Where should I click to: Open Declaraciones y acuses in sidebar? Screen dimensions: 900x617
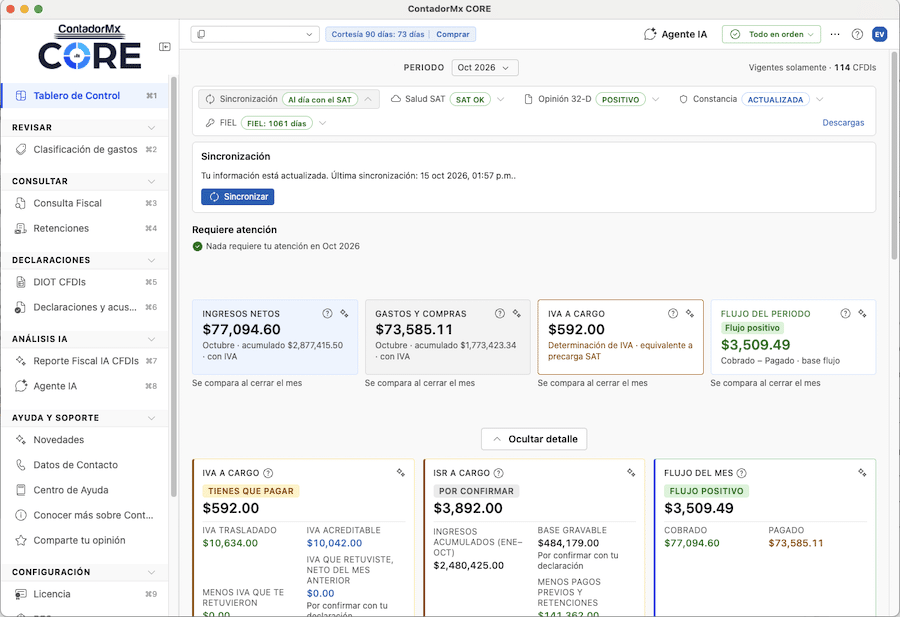click(x=85, y=308)
